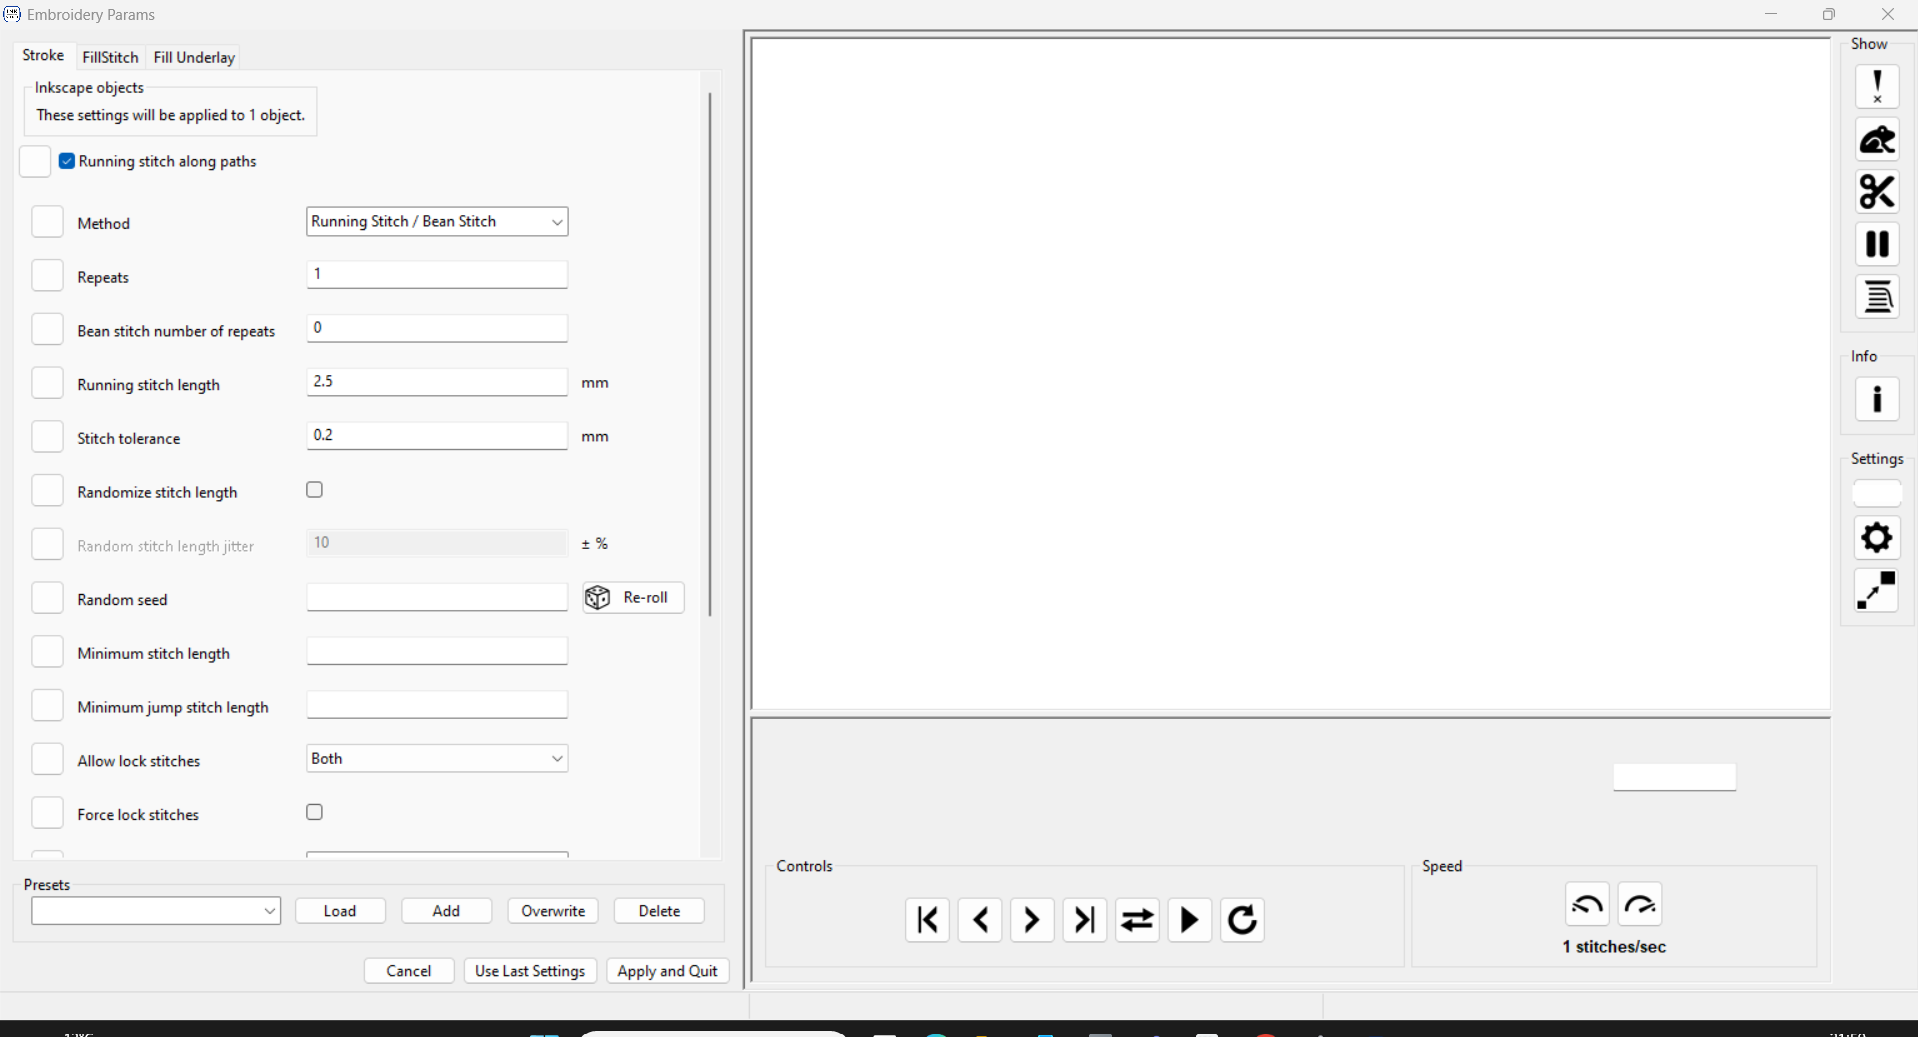Toggle the square box beside Allow lock stitches
The image size is (1918, 1037).
coord(47,759)
